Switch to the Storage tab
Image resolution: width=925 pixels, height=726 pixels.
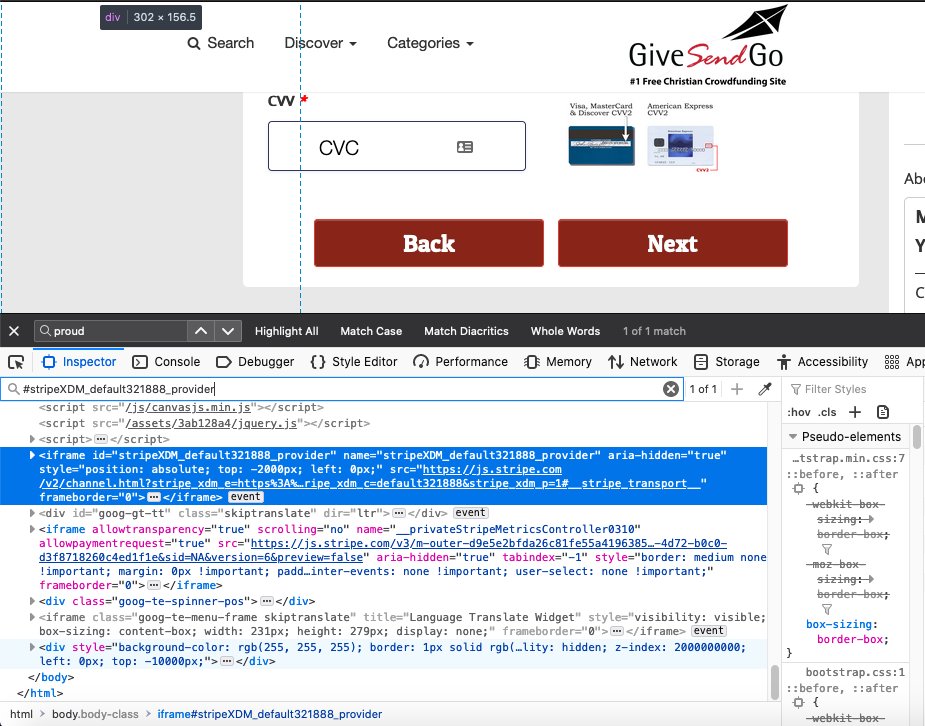[726, 362]
